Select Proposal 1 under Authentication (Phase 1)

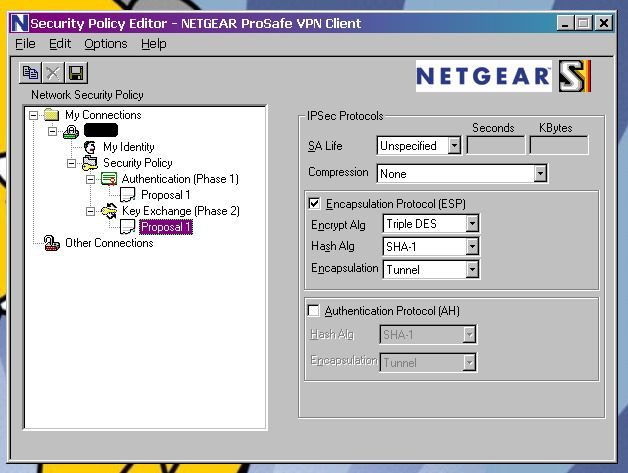click(165, 195)
